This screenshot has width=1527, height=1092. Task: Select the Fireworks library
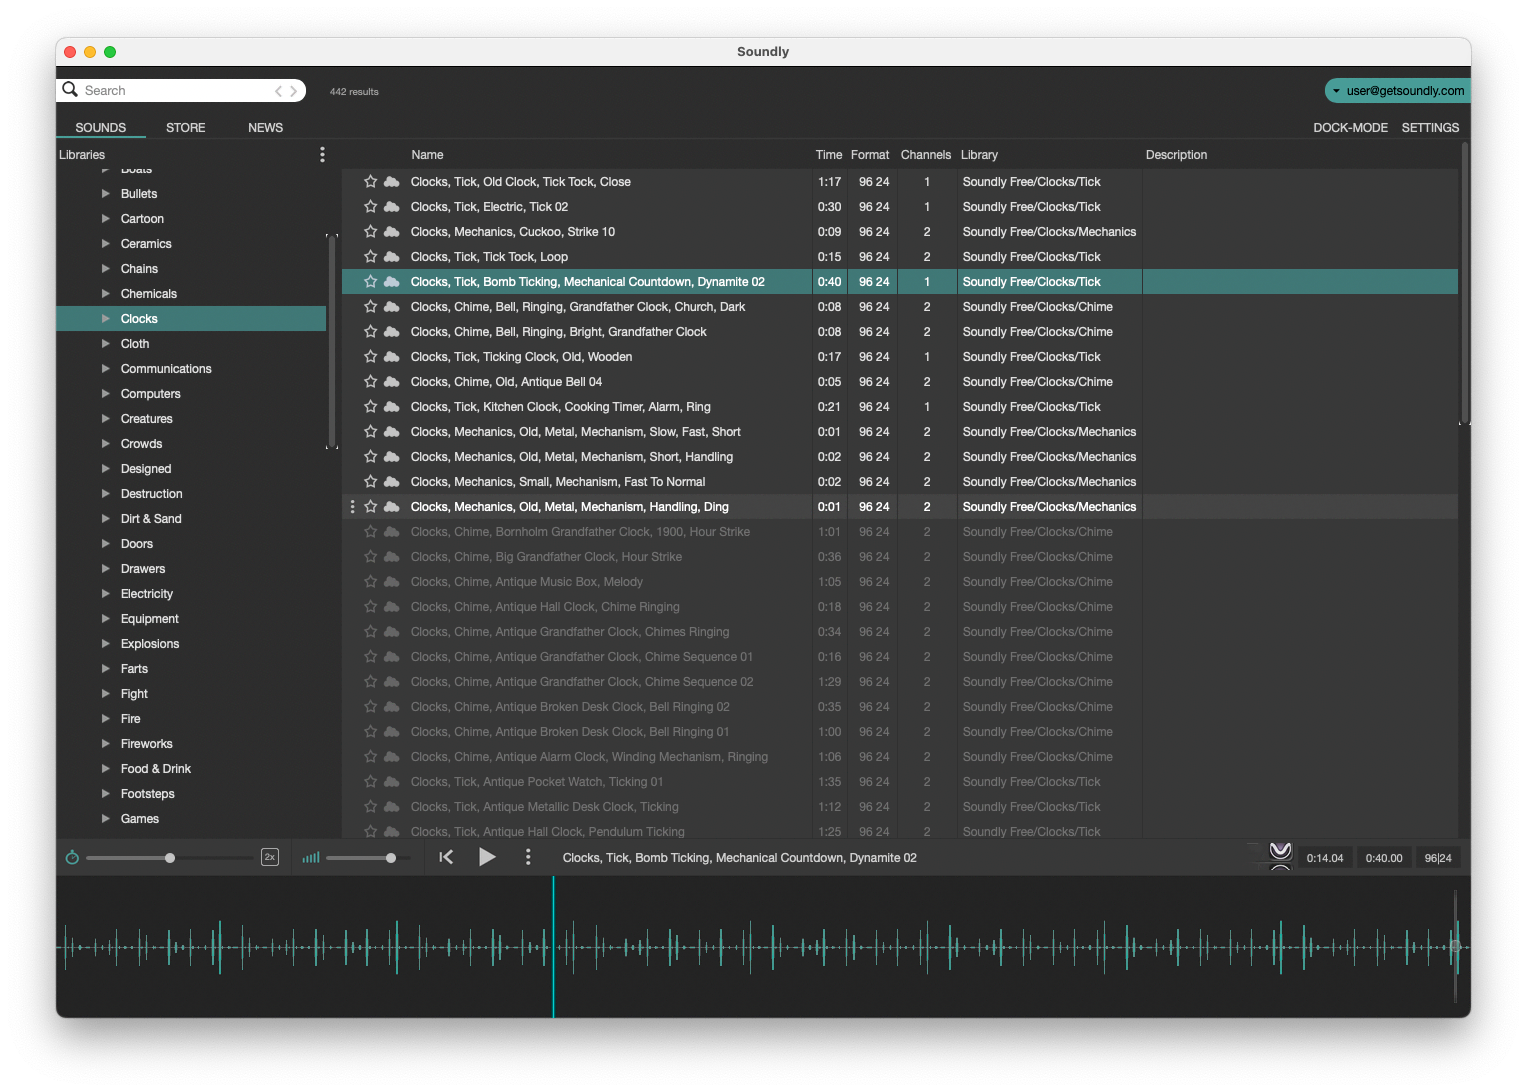(x=147, y=744)
